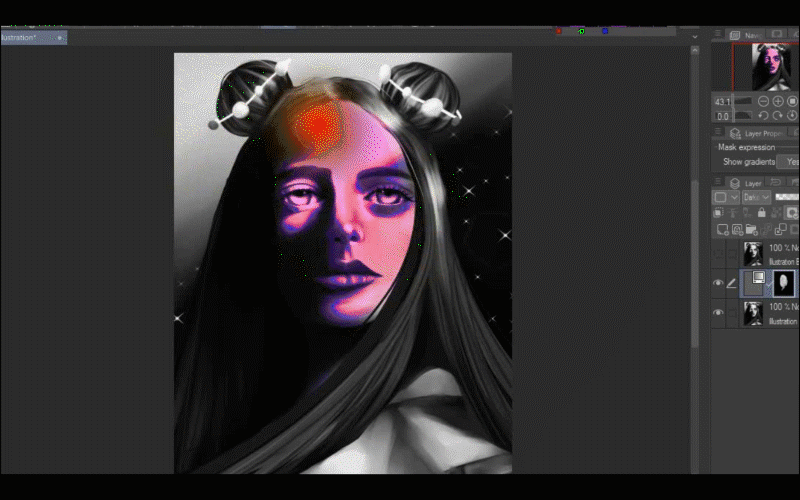Adjust the Navigator rotation slider
Image resolution: width=800 pixels, height=500 pixels.
[743, 116]
